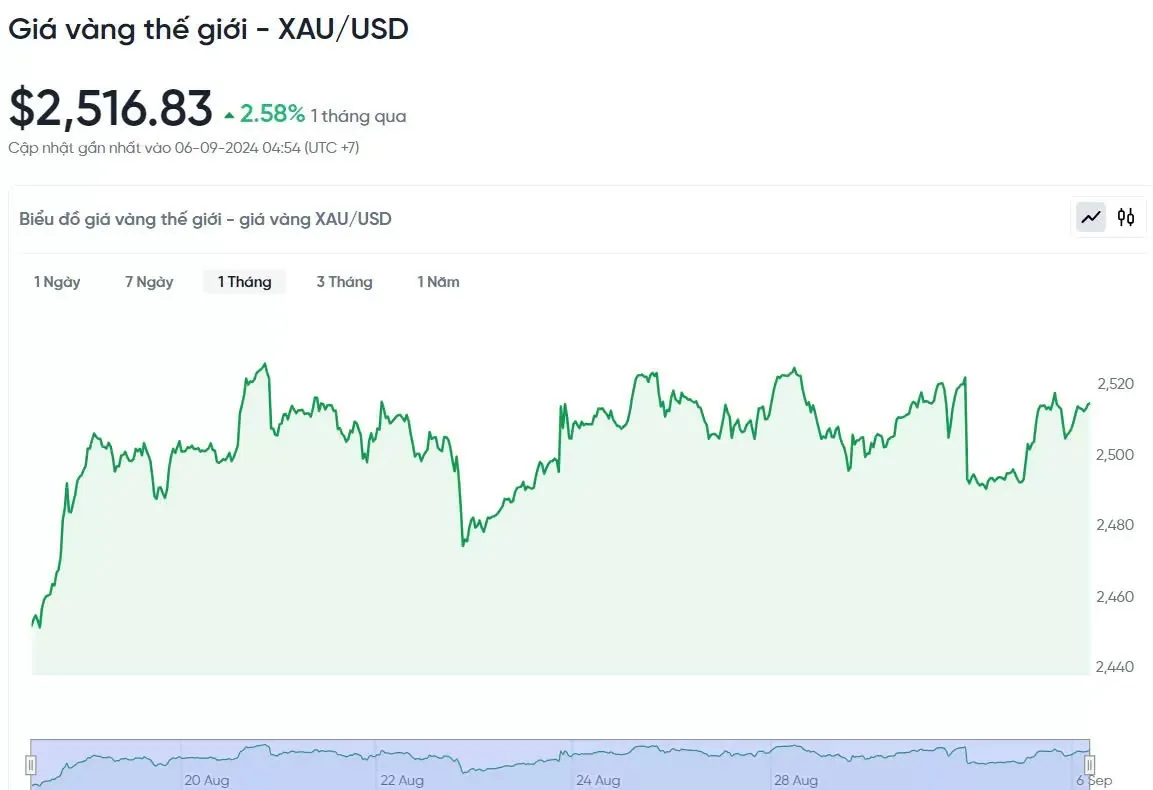The width and height of the screenshot is (1153, 790).
Task: Click the 2,440 y-axis label
Action: point(1115,666)
